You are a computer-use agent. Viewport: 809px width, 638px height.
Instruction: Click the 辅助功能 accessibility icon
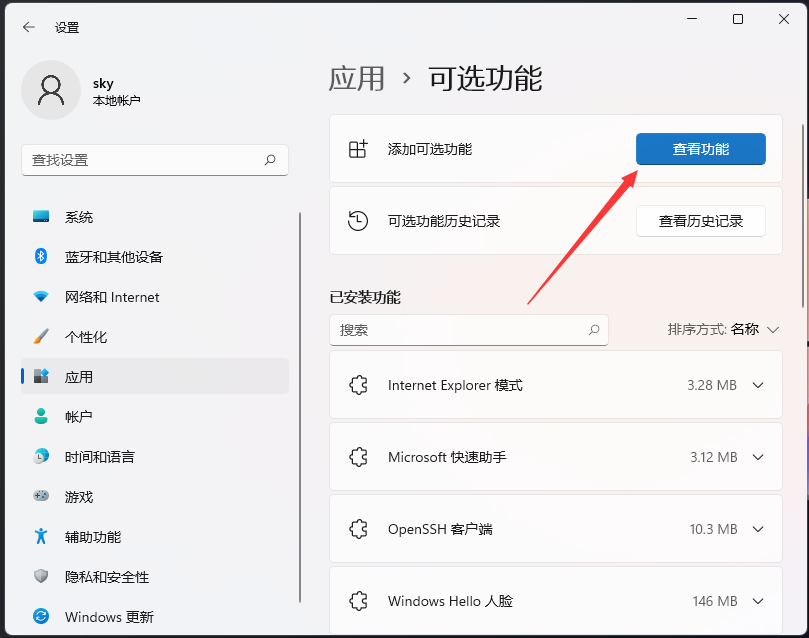point(40,537)
